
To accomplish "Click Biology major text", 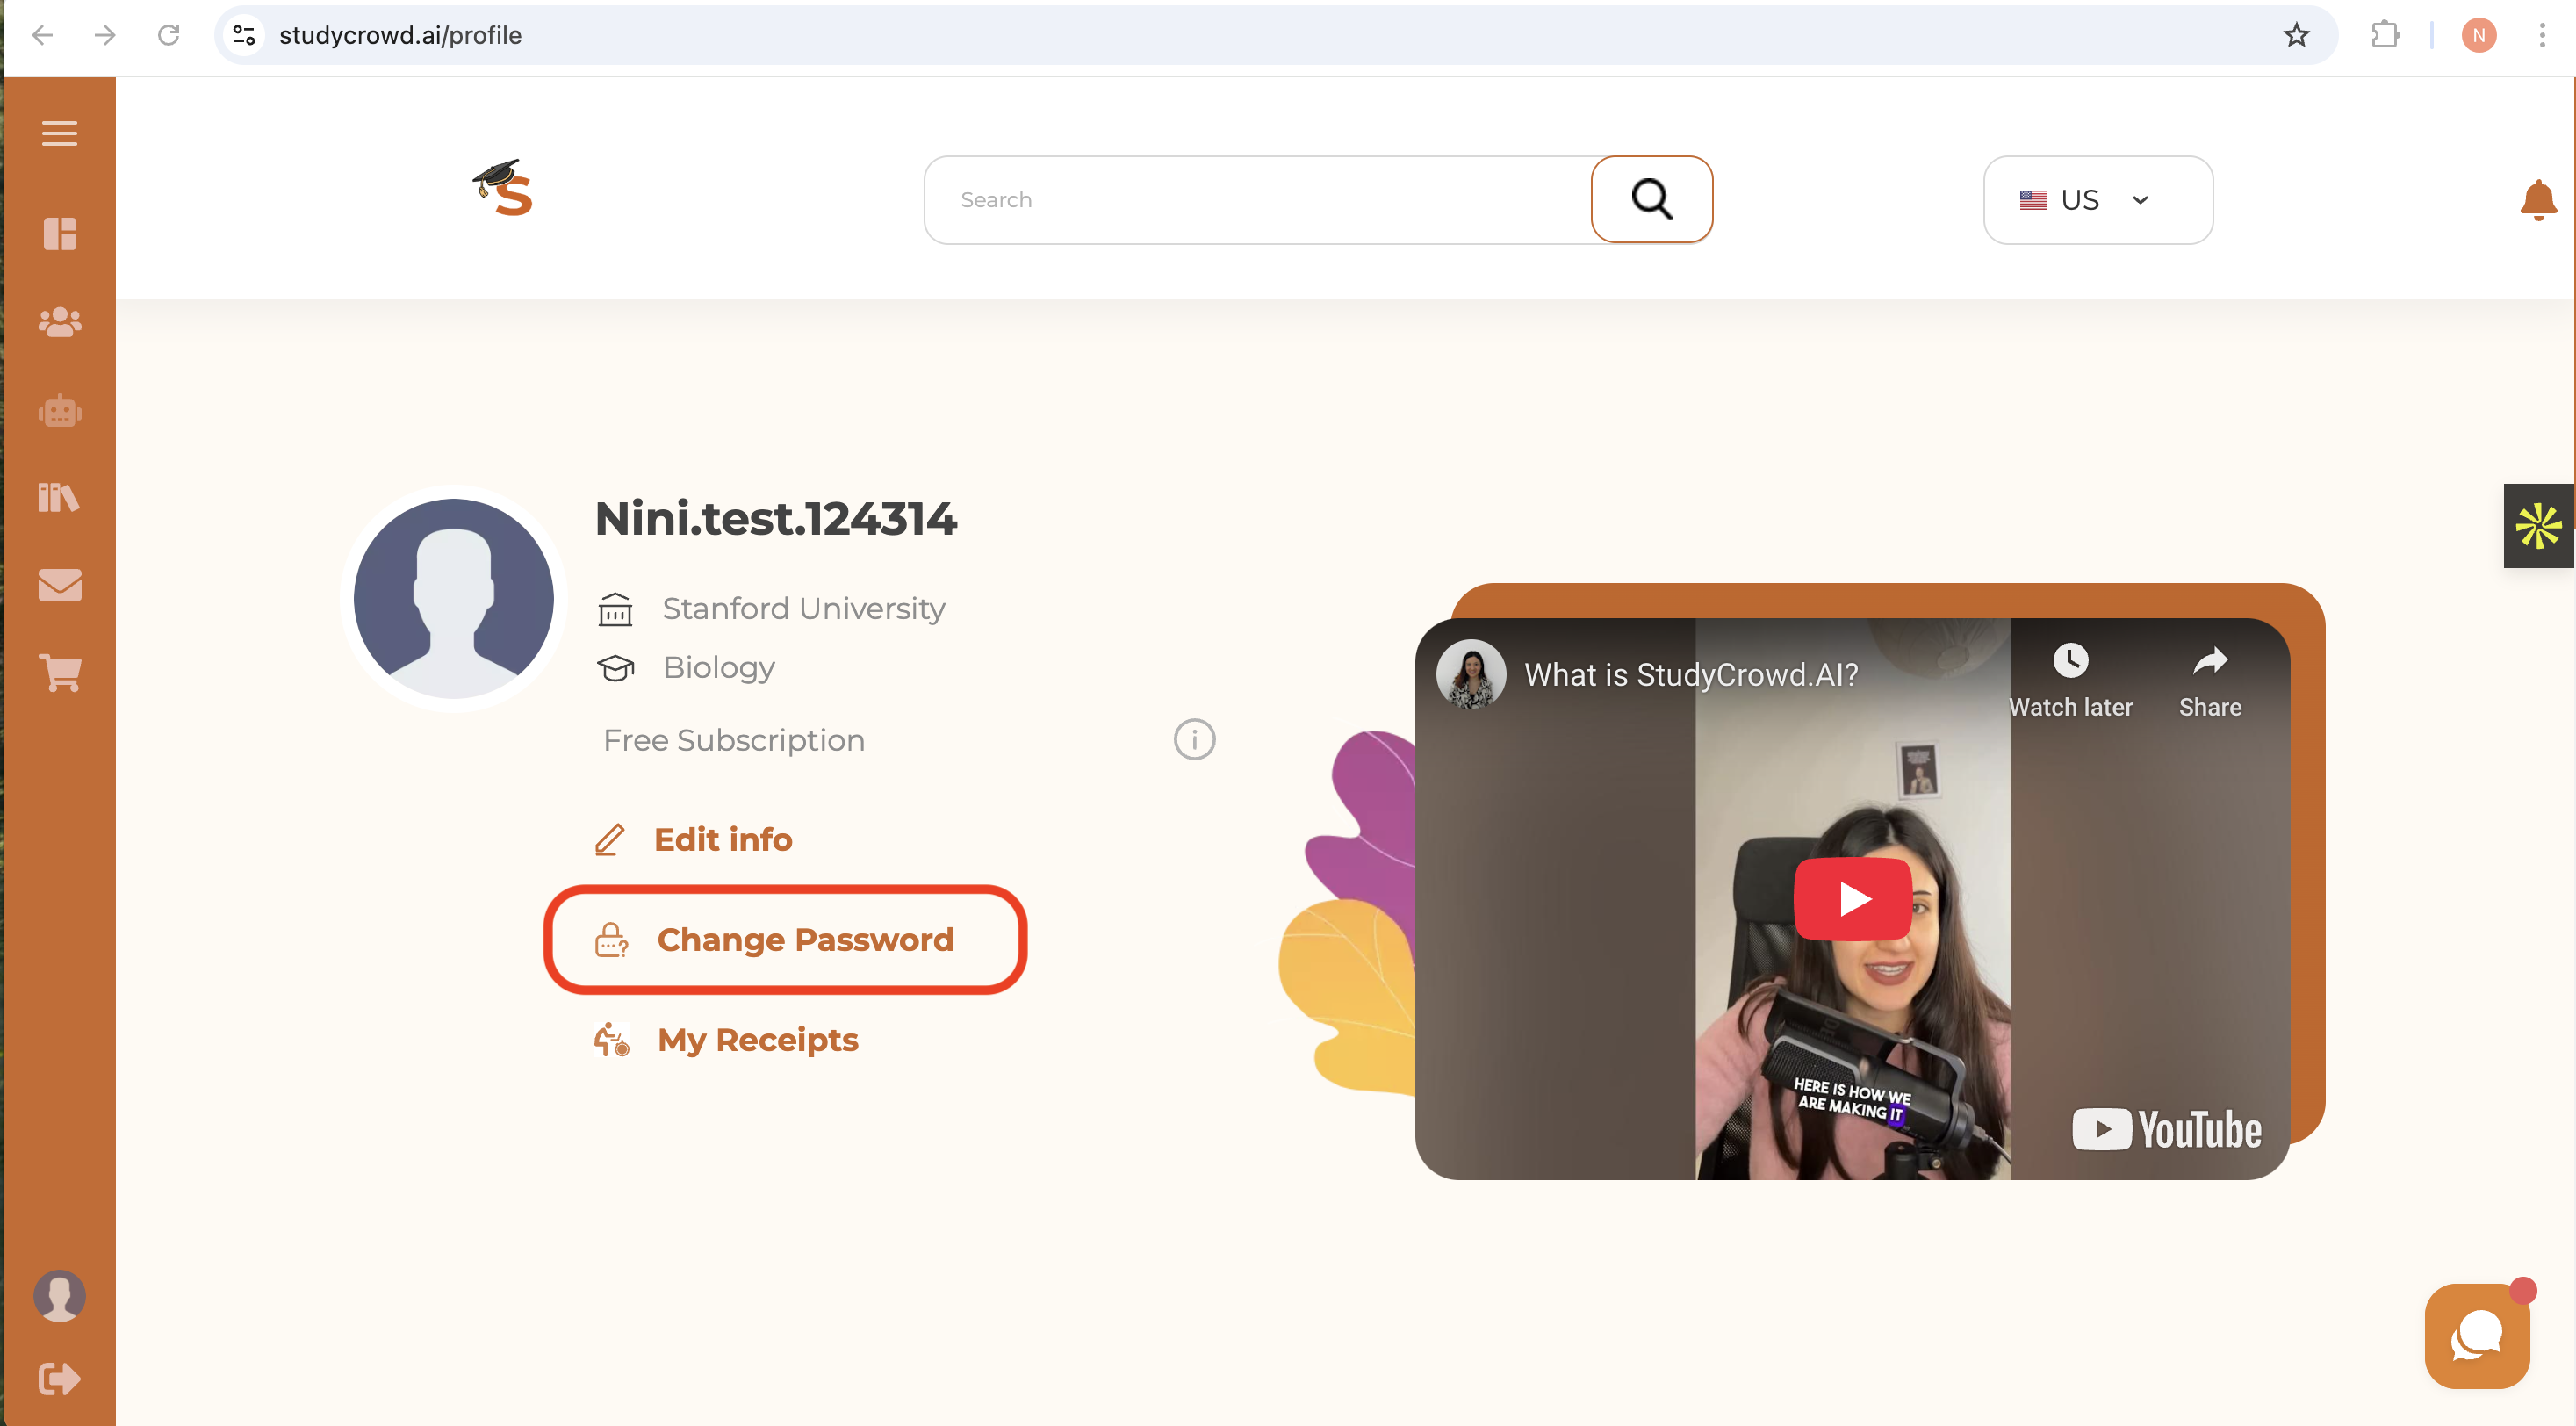I will coord(719,667).
